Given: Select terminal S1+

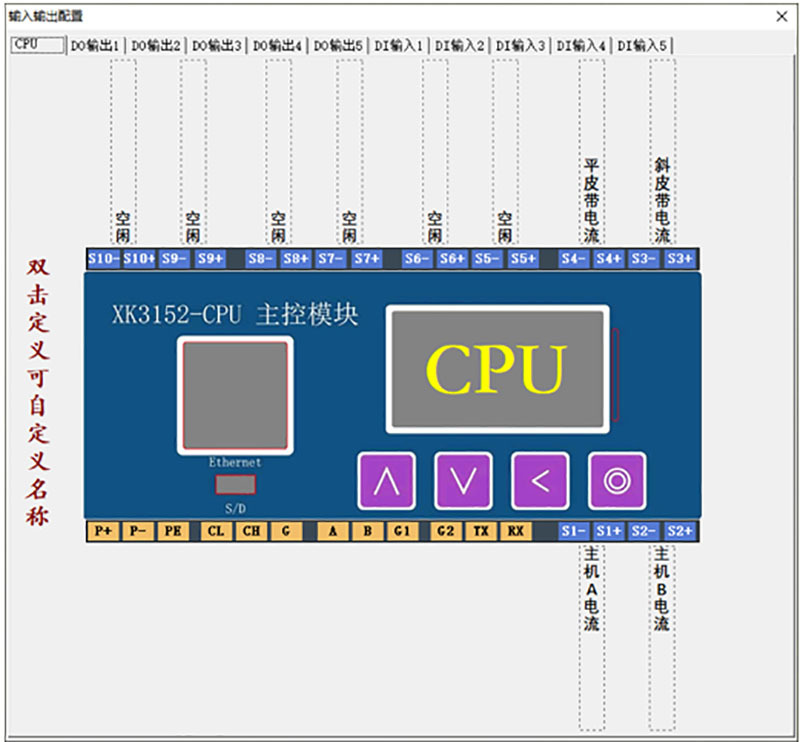Looking at the screenshot, I should [x=609, y=531].
